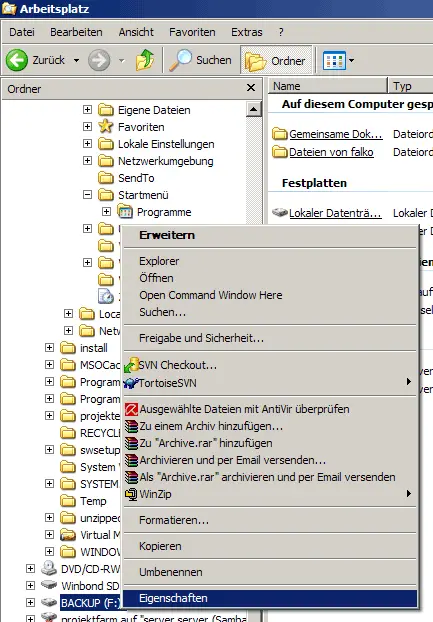Choose Zu "Archive.rar" hinzufügen
Screen dimensions: 433x622
[270, 443]
